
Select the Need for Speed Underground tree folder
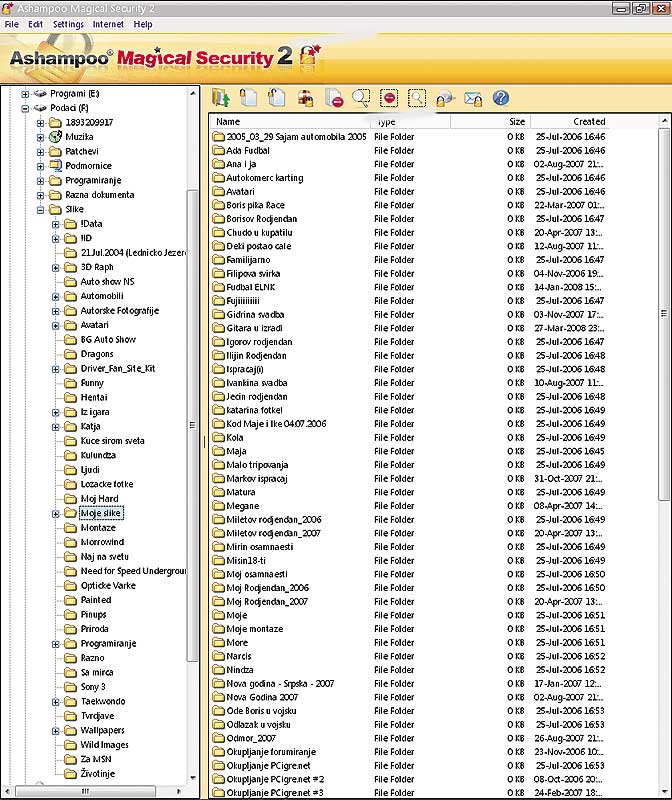(133, 571)
